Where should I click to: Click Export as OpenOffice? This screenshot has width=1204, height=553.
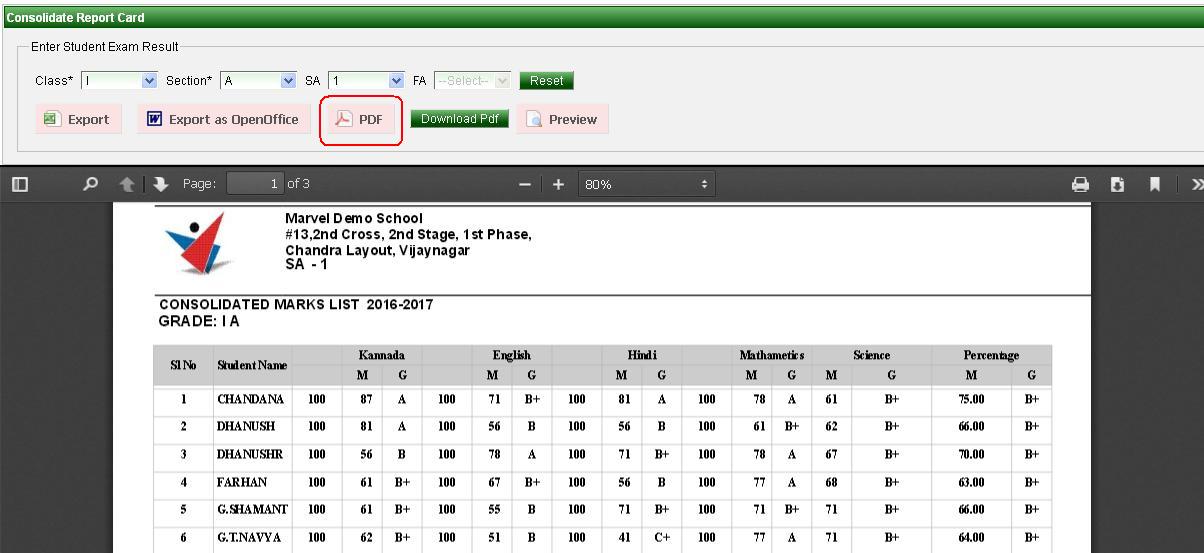click(x=223, y=120)
